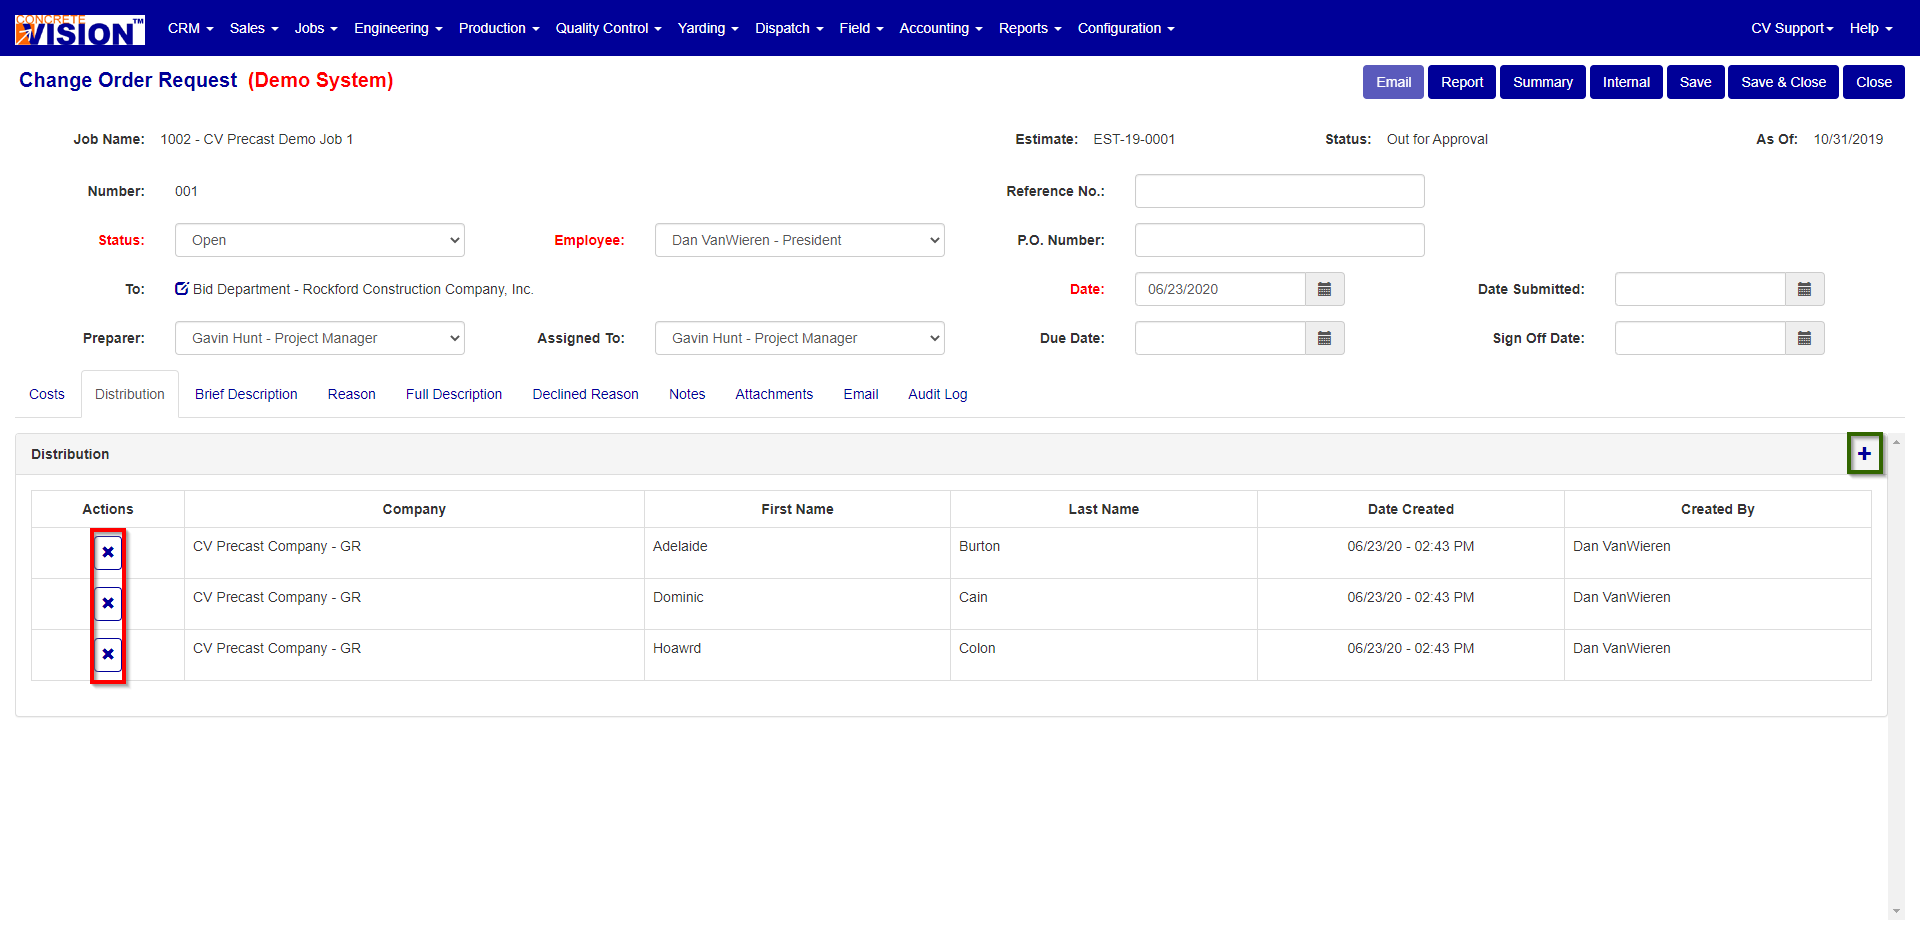Open the Accounting menu
Screen dimensions: 1920x936
[941, 28]
